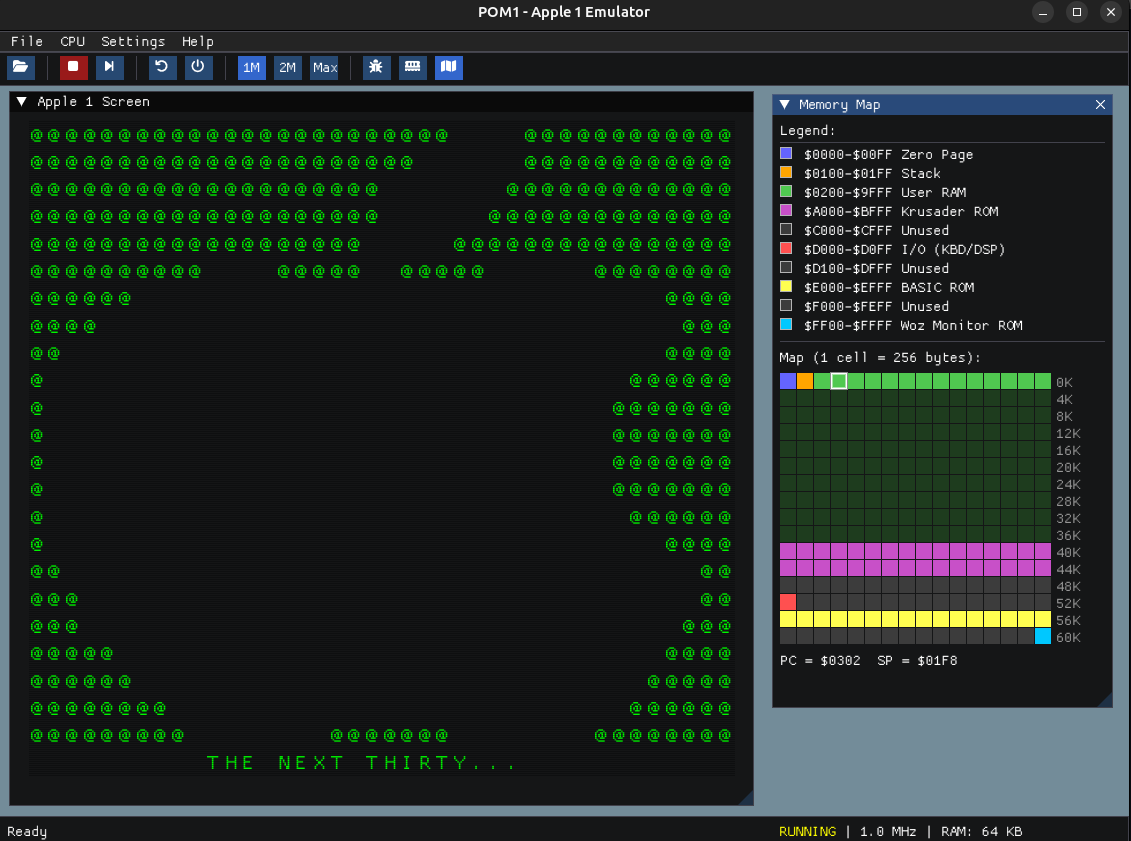This screenshot has width=1131, height=841.
Task: Stop emulation with the red stop icon
Action: pyautogui.click(x=72, y=67)
